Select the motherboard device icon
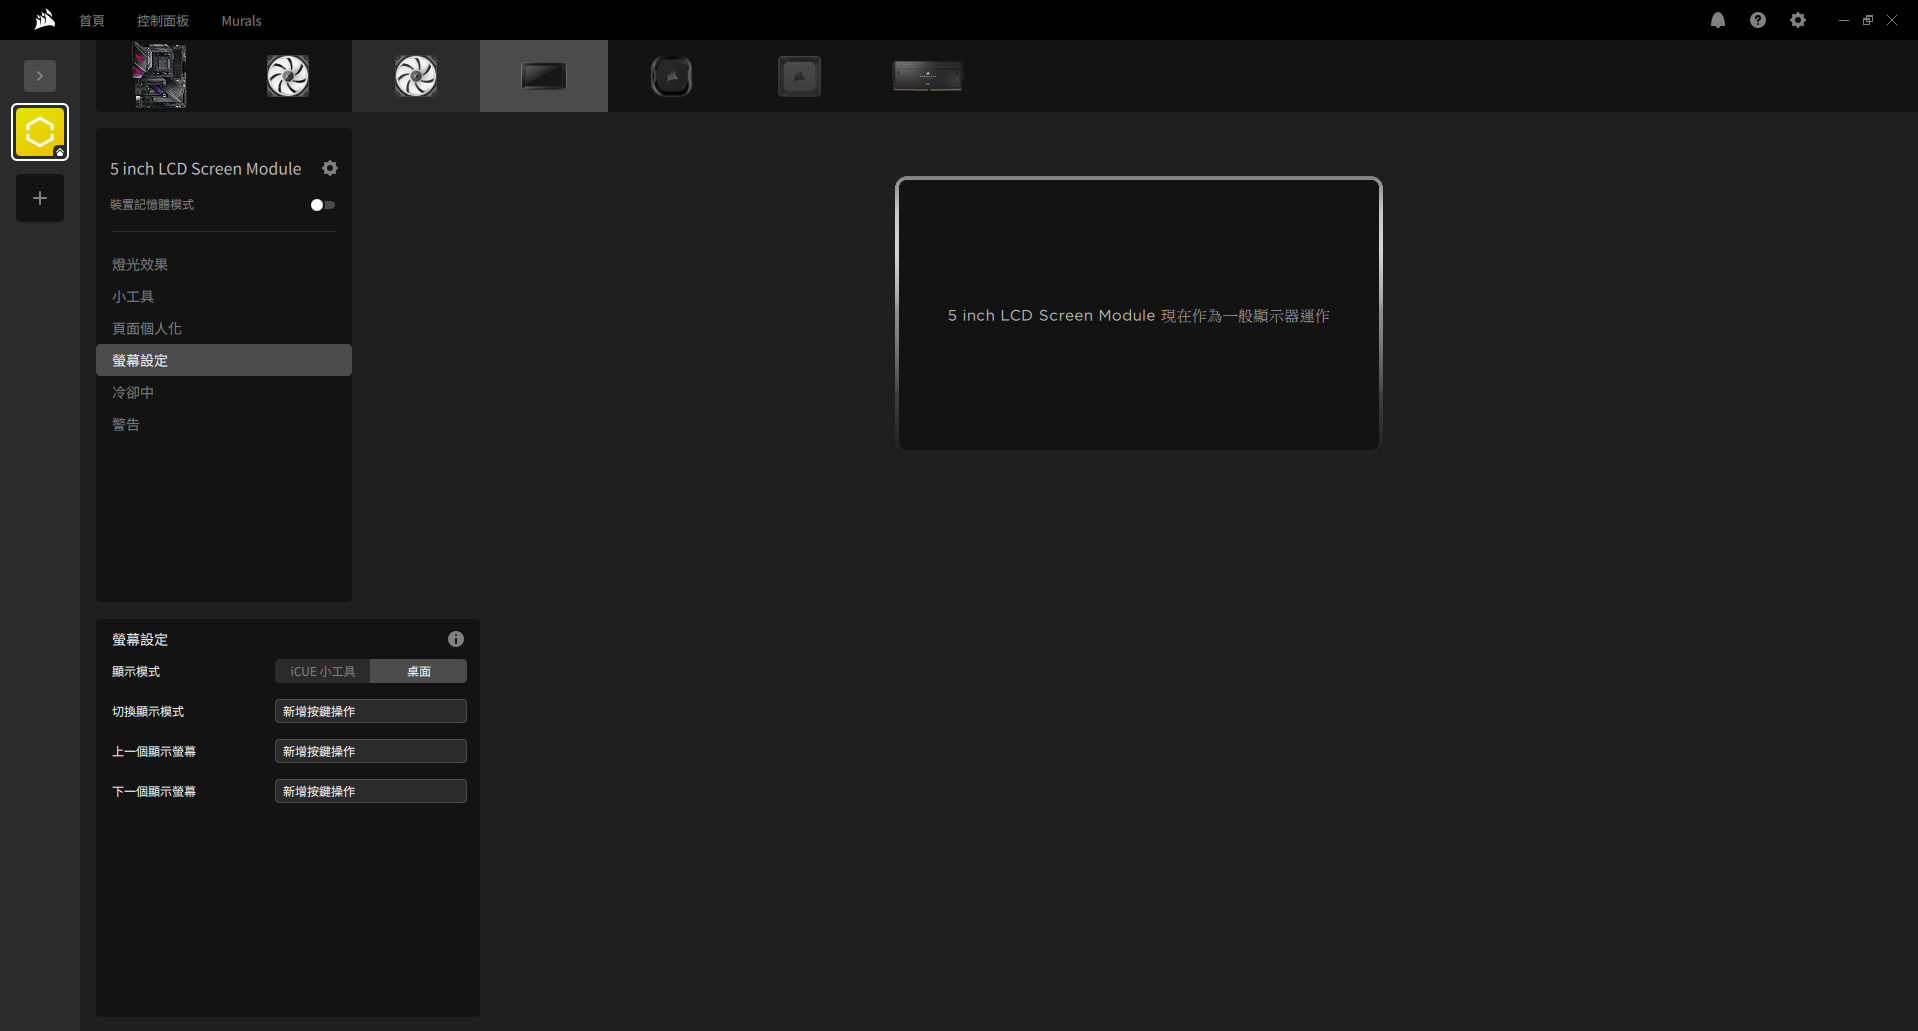The height and width of the screenshot is (1031, 1918). point(160,76)
